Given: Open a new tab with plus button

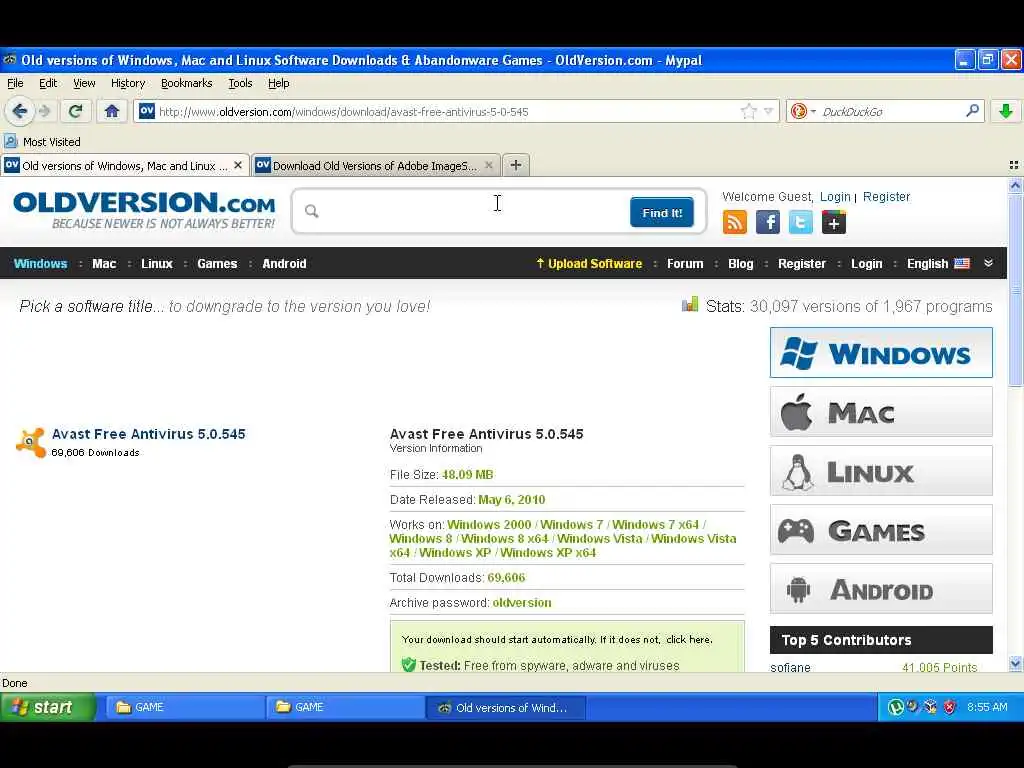Looking at the screenshot, I should (516, 165).
